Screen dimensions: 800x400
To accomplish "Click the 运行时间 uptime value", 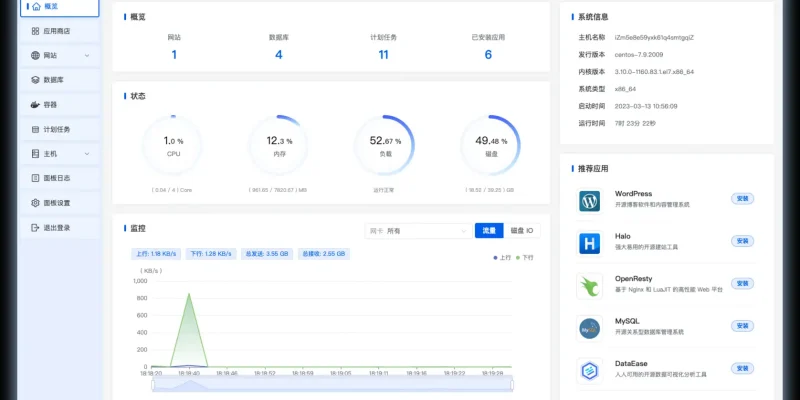I will (635, 123).
